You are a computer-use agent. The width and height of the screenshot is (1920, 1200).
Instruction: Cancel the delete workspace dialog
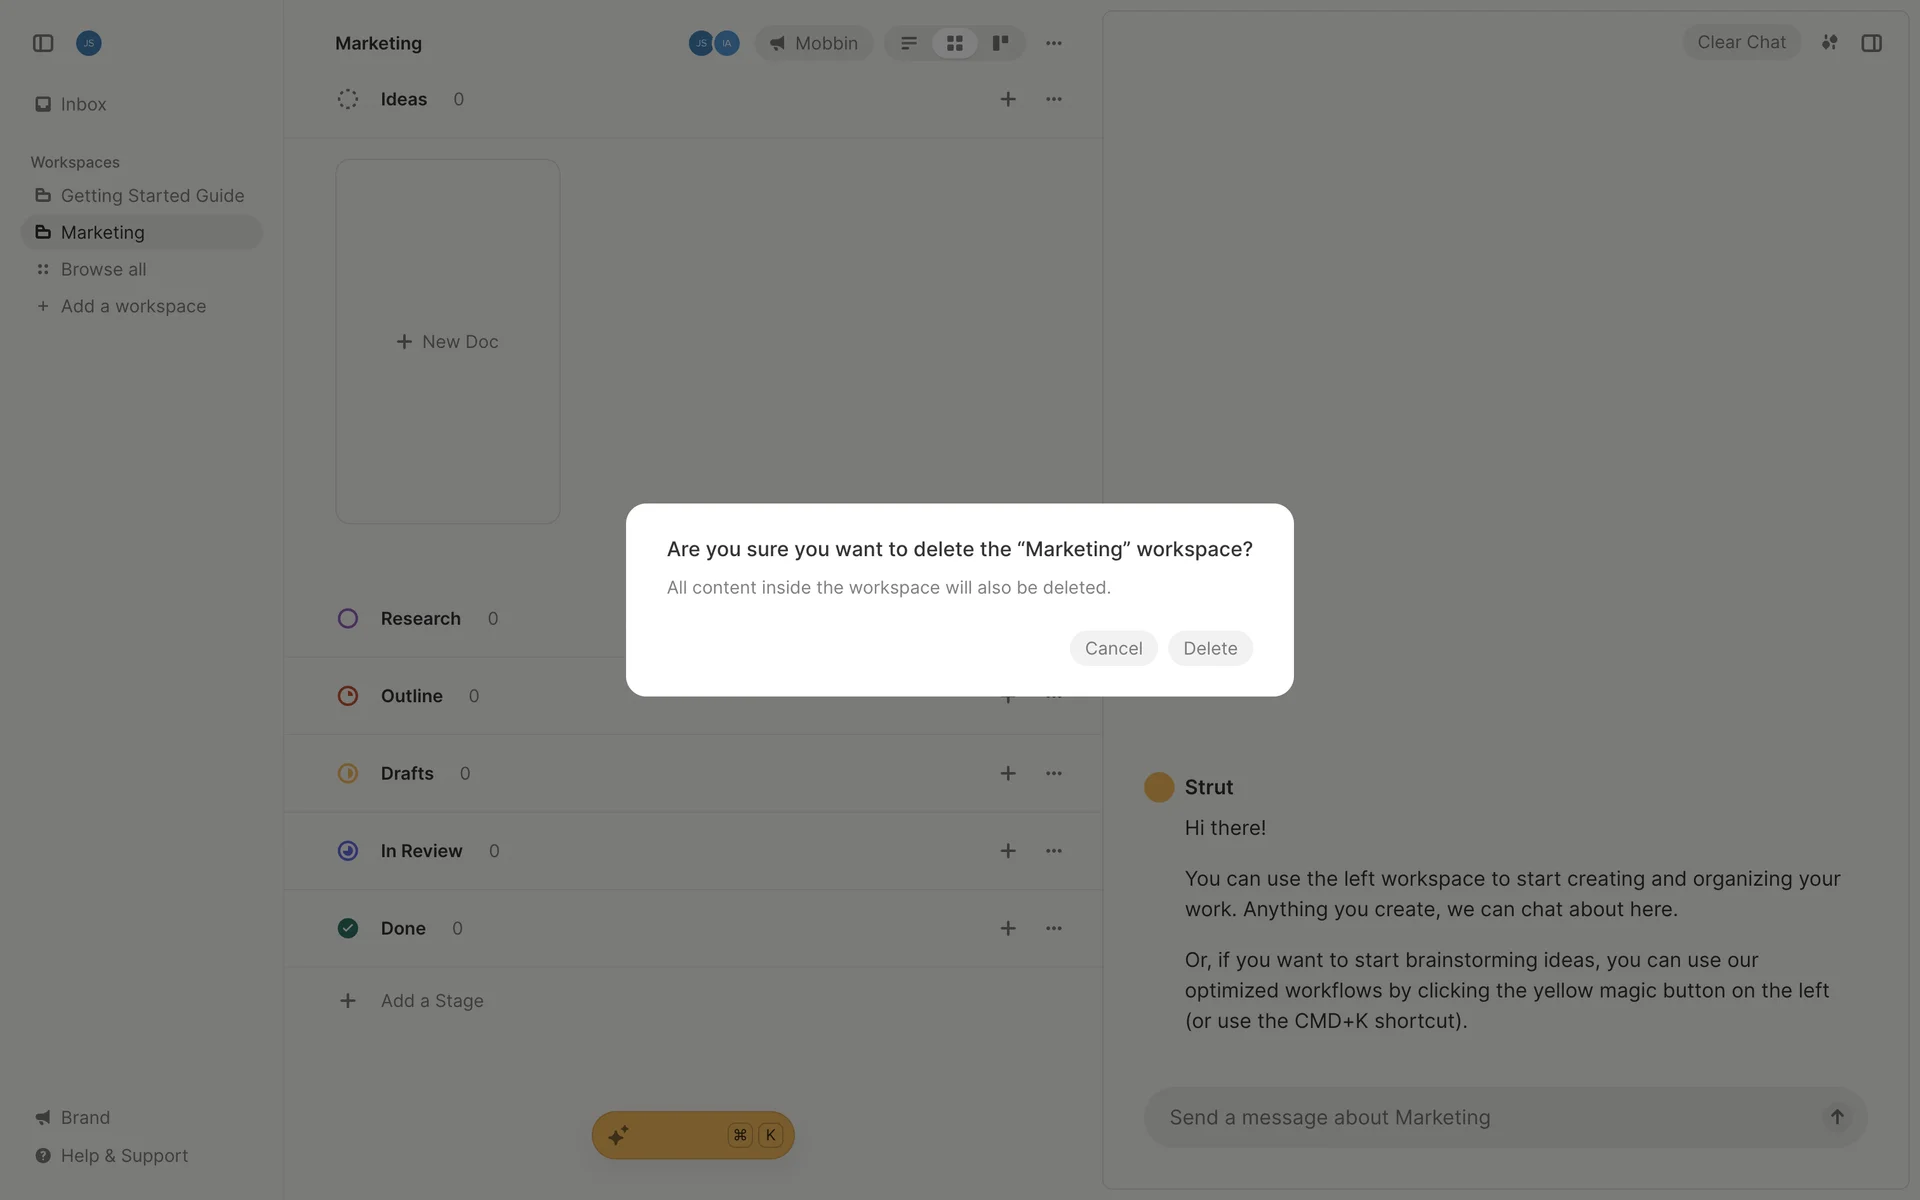[1113, 648]
